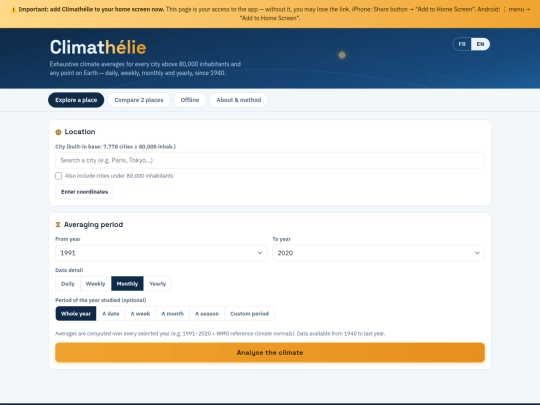Click the 'From year' label
Viewport: 540px width, 405px height.
point(68,239)
